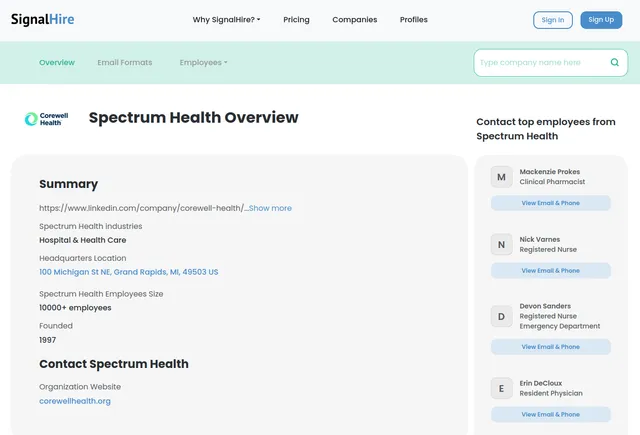Select the Overview tab
The height and width of the screenshot is (435, 640).
point(57,62)
